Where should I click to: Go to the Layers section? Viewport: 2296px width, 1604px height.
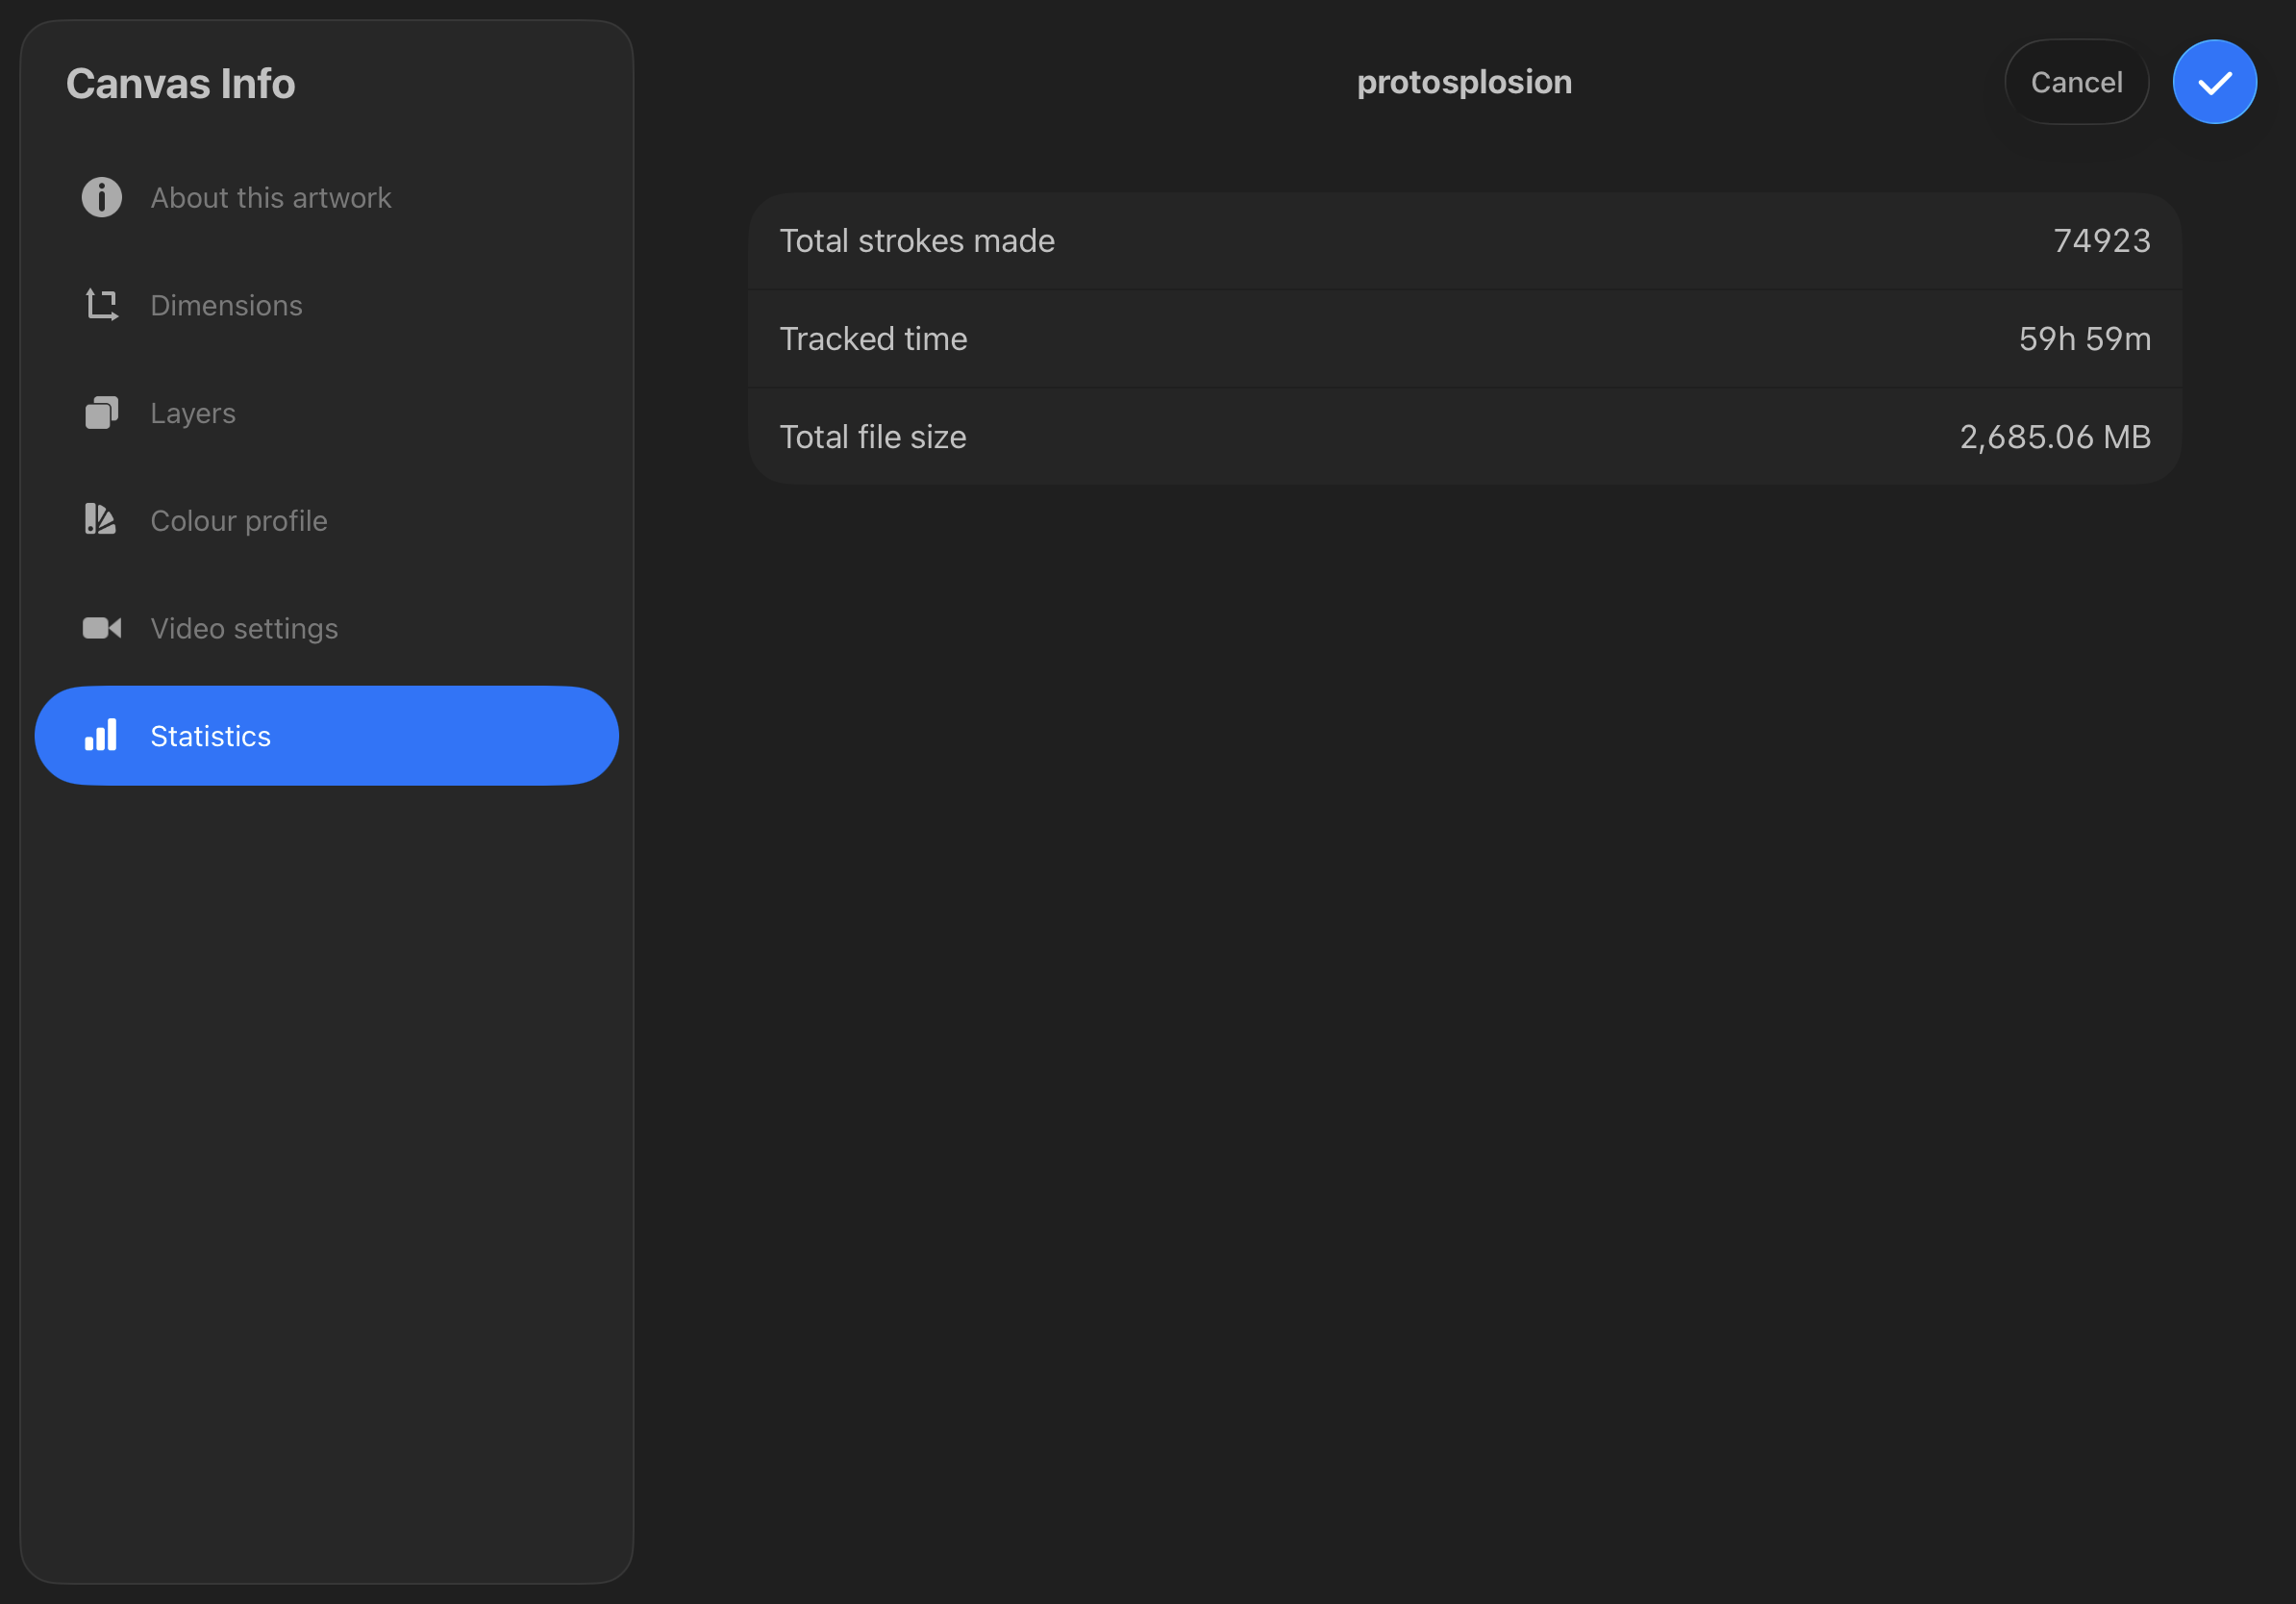pos(193,413)
